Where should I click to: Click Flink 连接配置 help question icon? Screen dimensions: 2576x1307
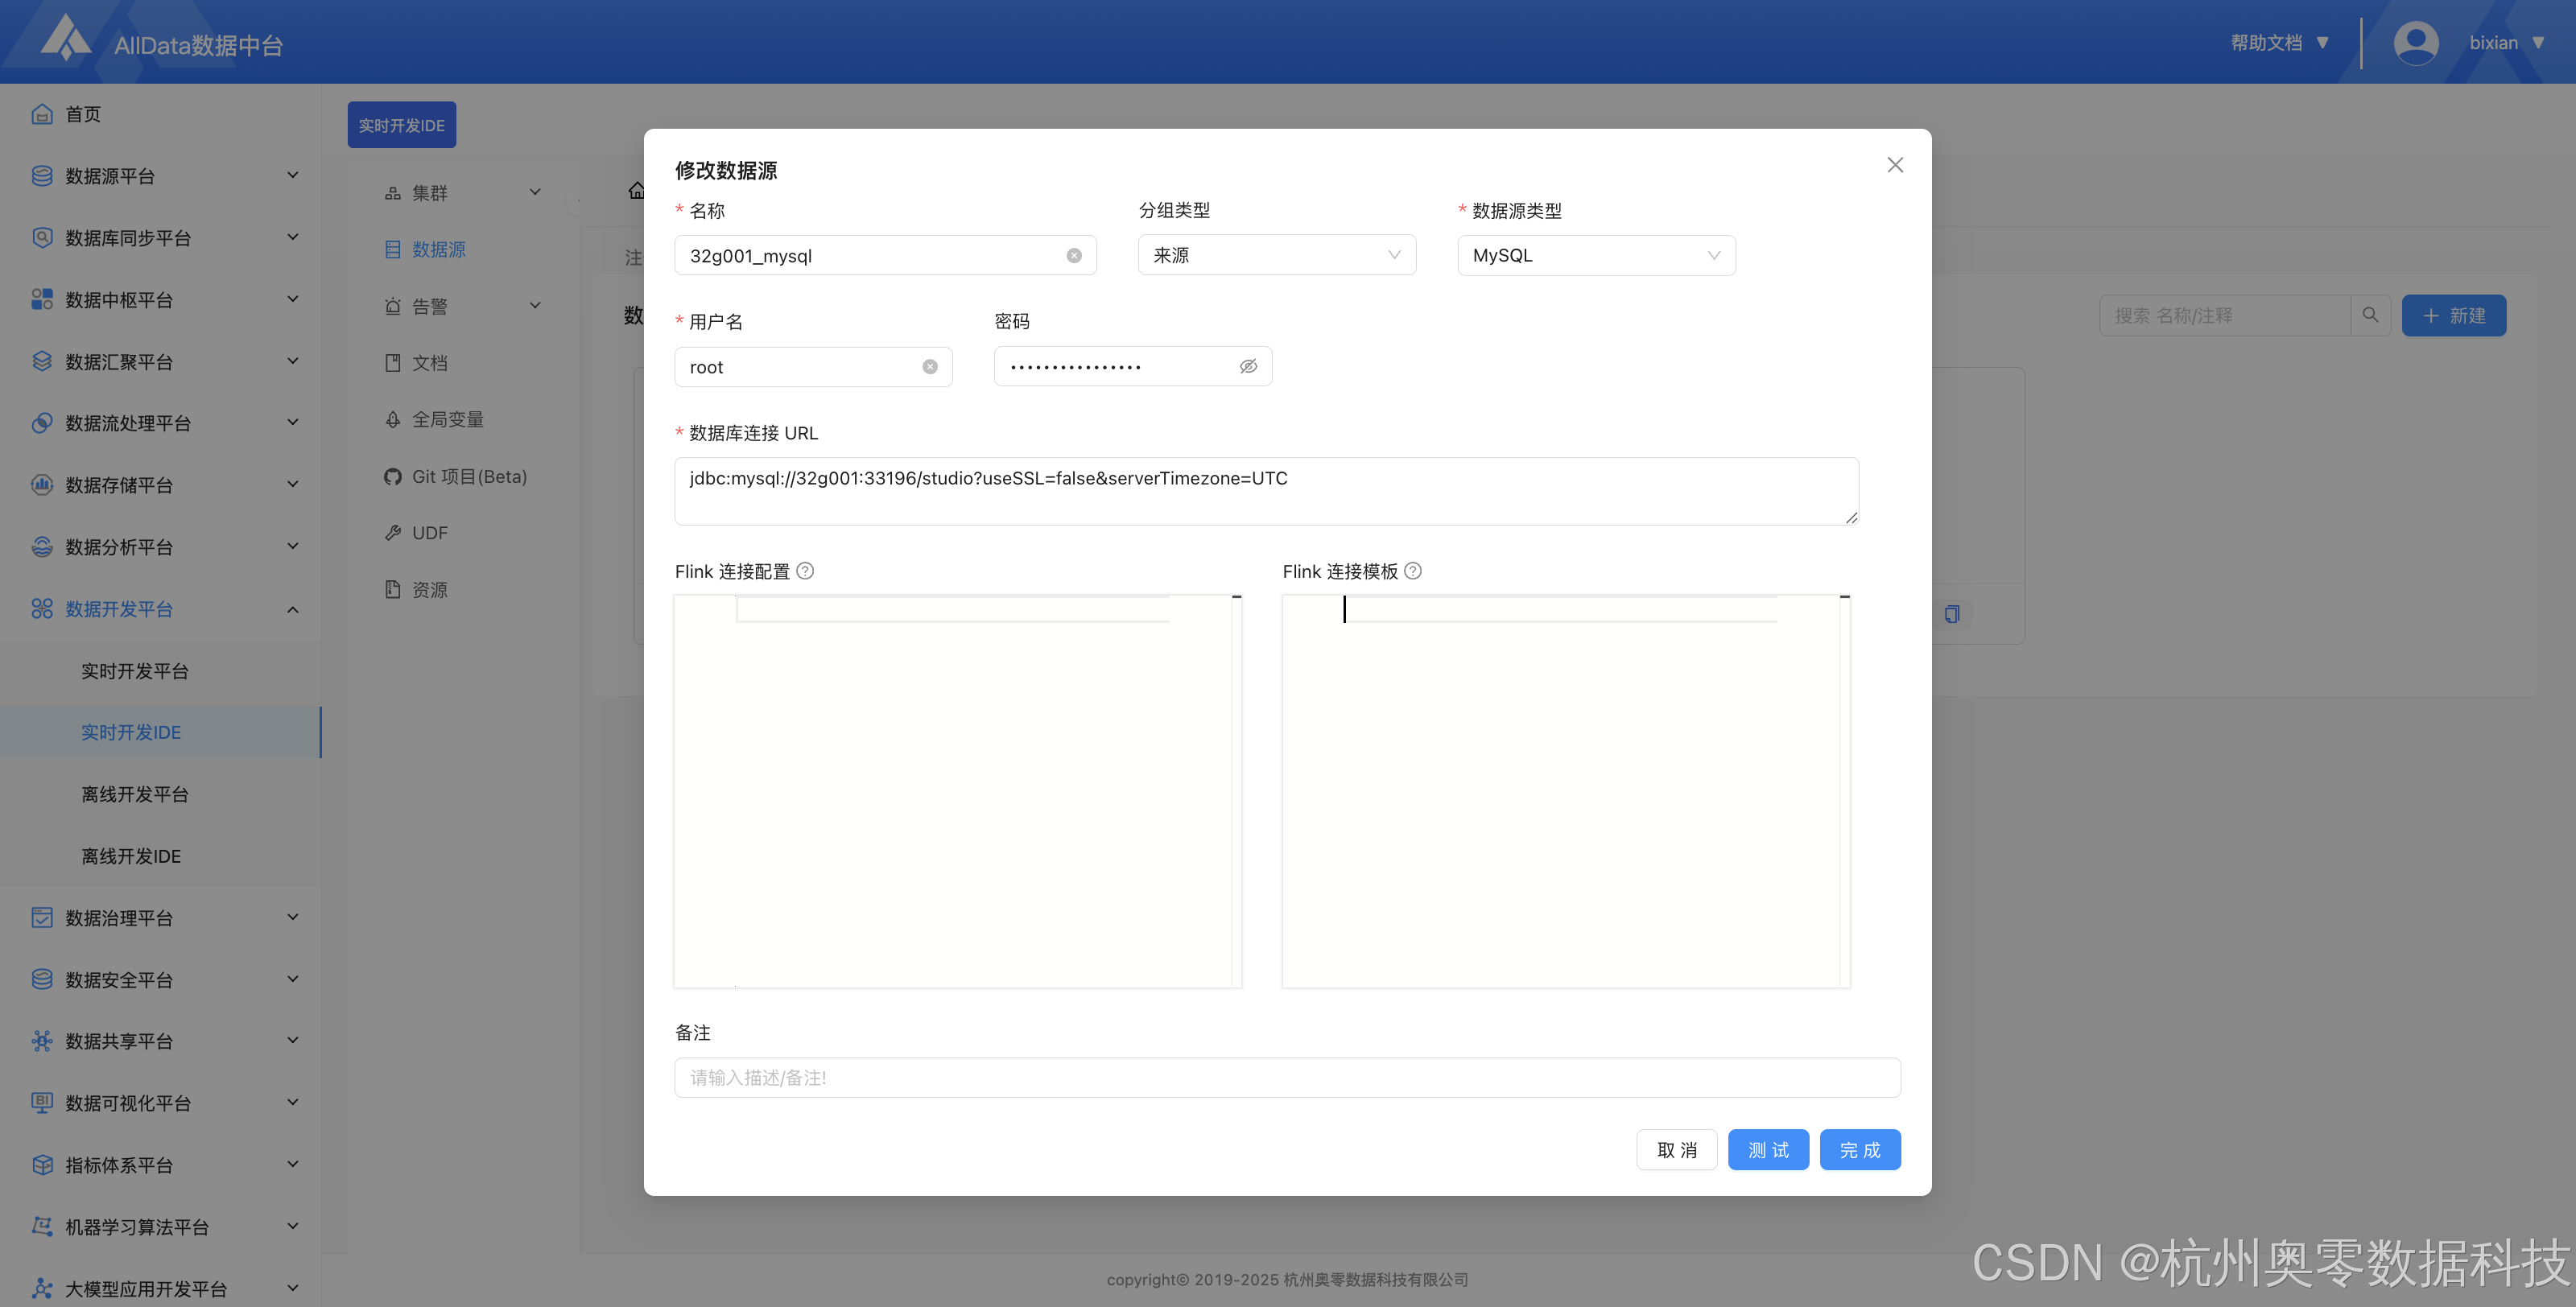(805, 571)
